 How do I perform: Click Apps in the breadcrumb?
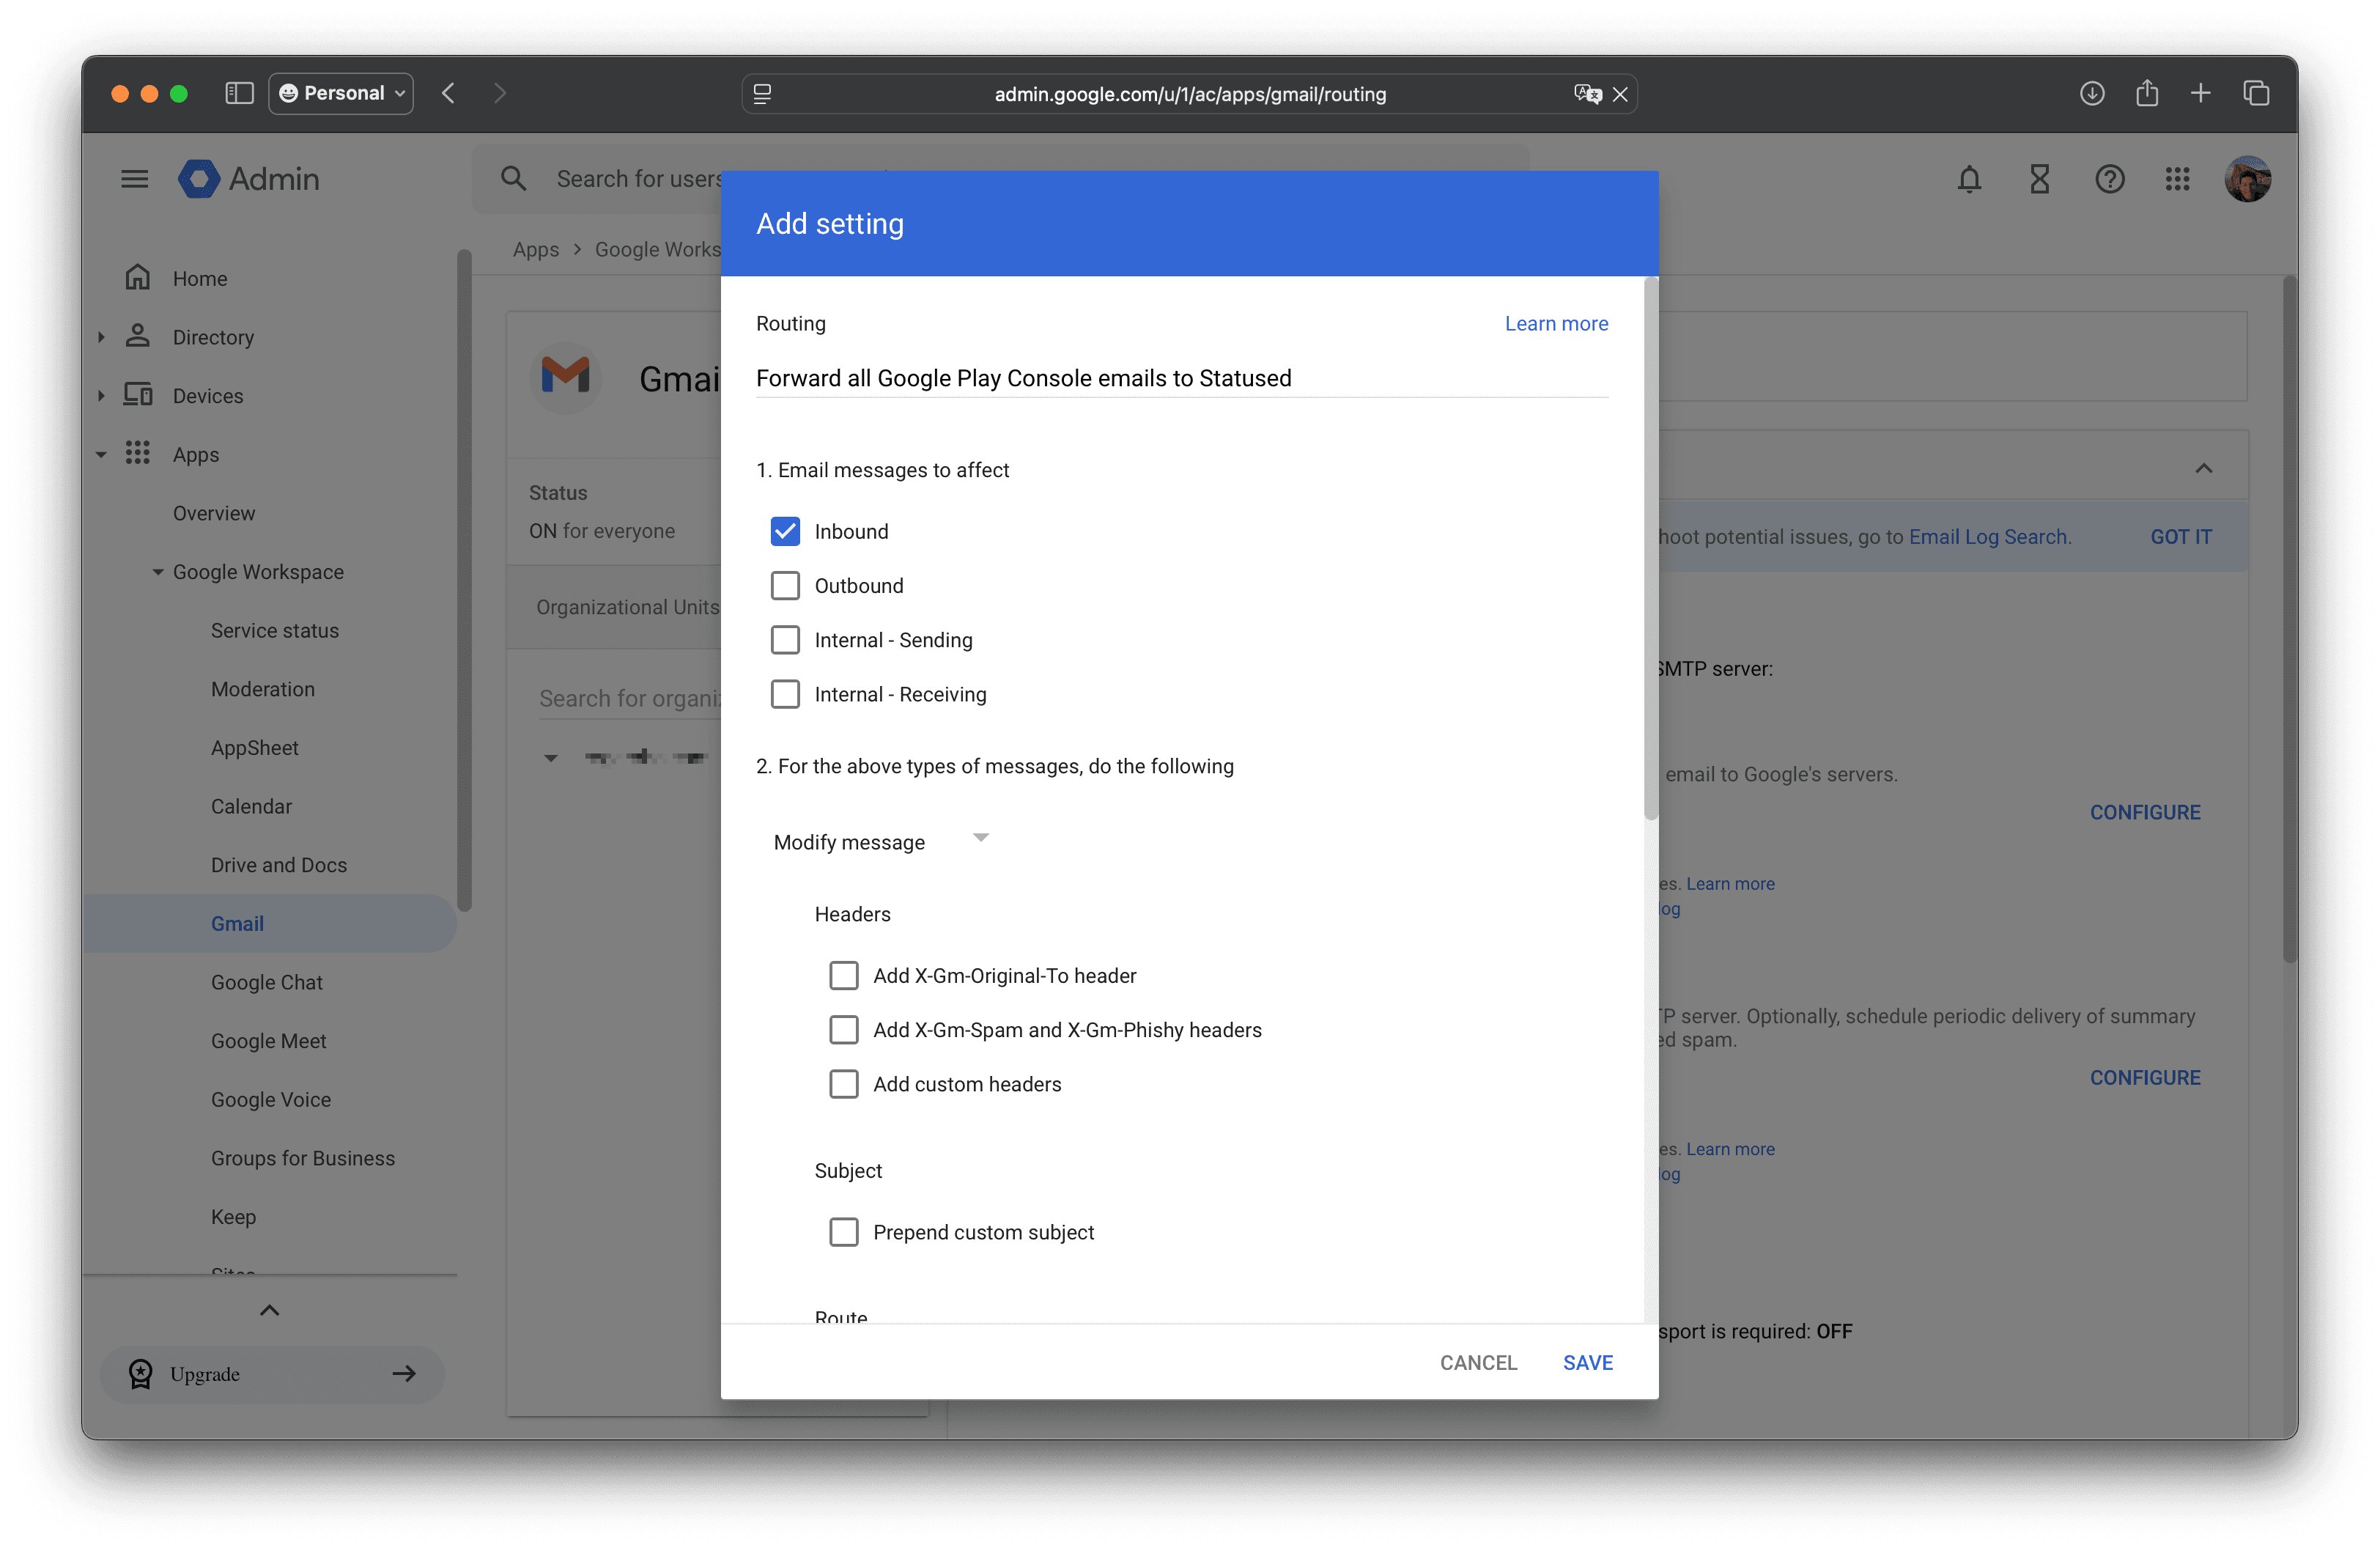point(536,249)
